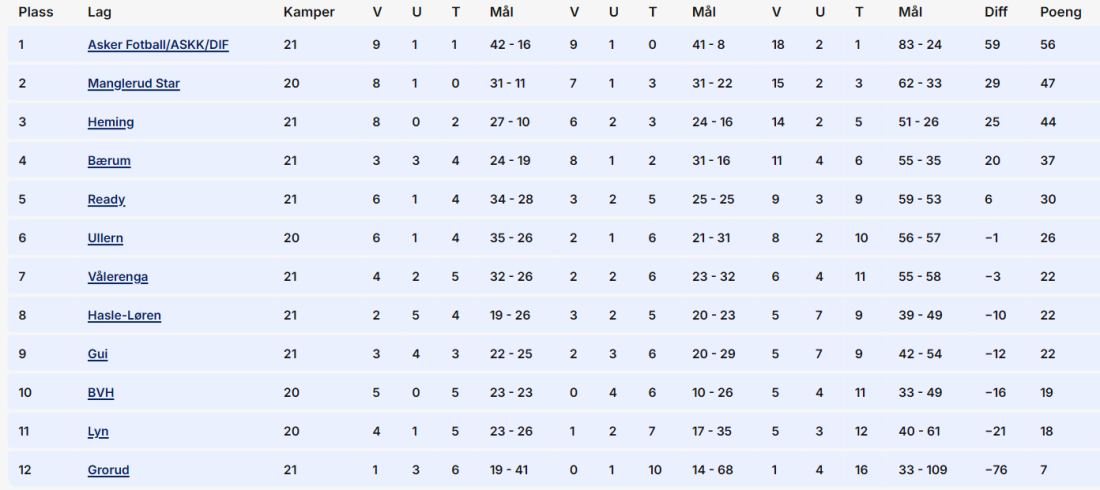This screenshot has height=490, width=1100.
Task: Select the Bærum team link
Action: pos(109,161)
